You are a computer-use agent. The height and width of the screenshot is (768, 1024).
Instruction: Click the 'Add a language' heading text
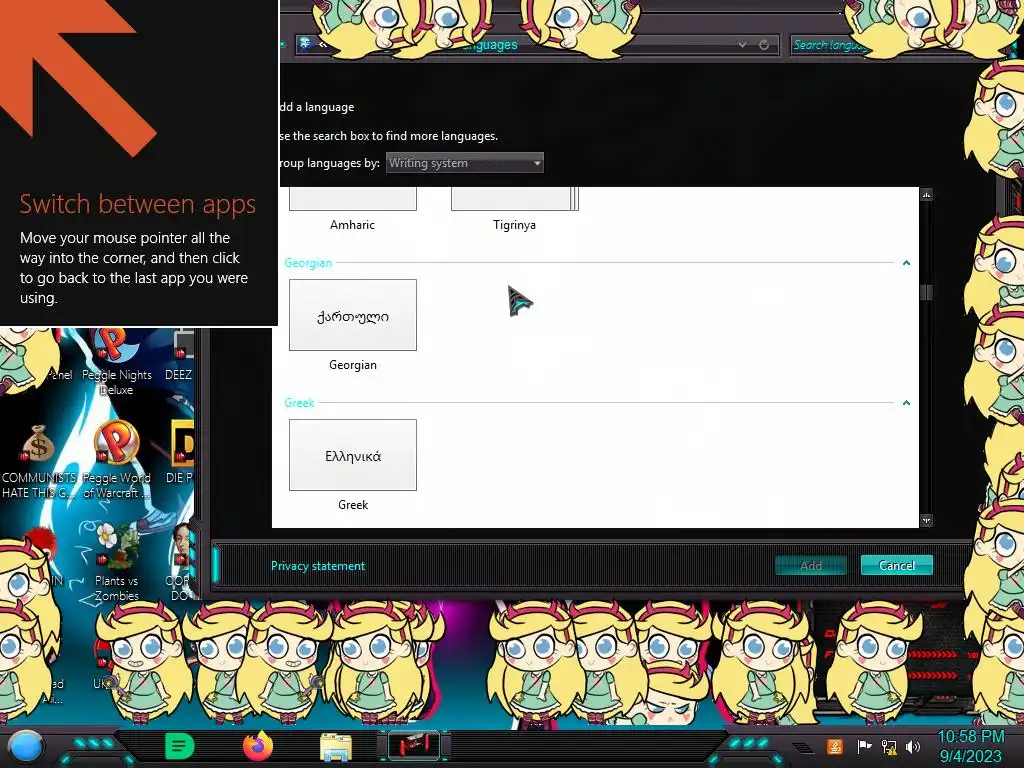point(317,107)
